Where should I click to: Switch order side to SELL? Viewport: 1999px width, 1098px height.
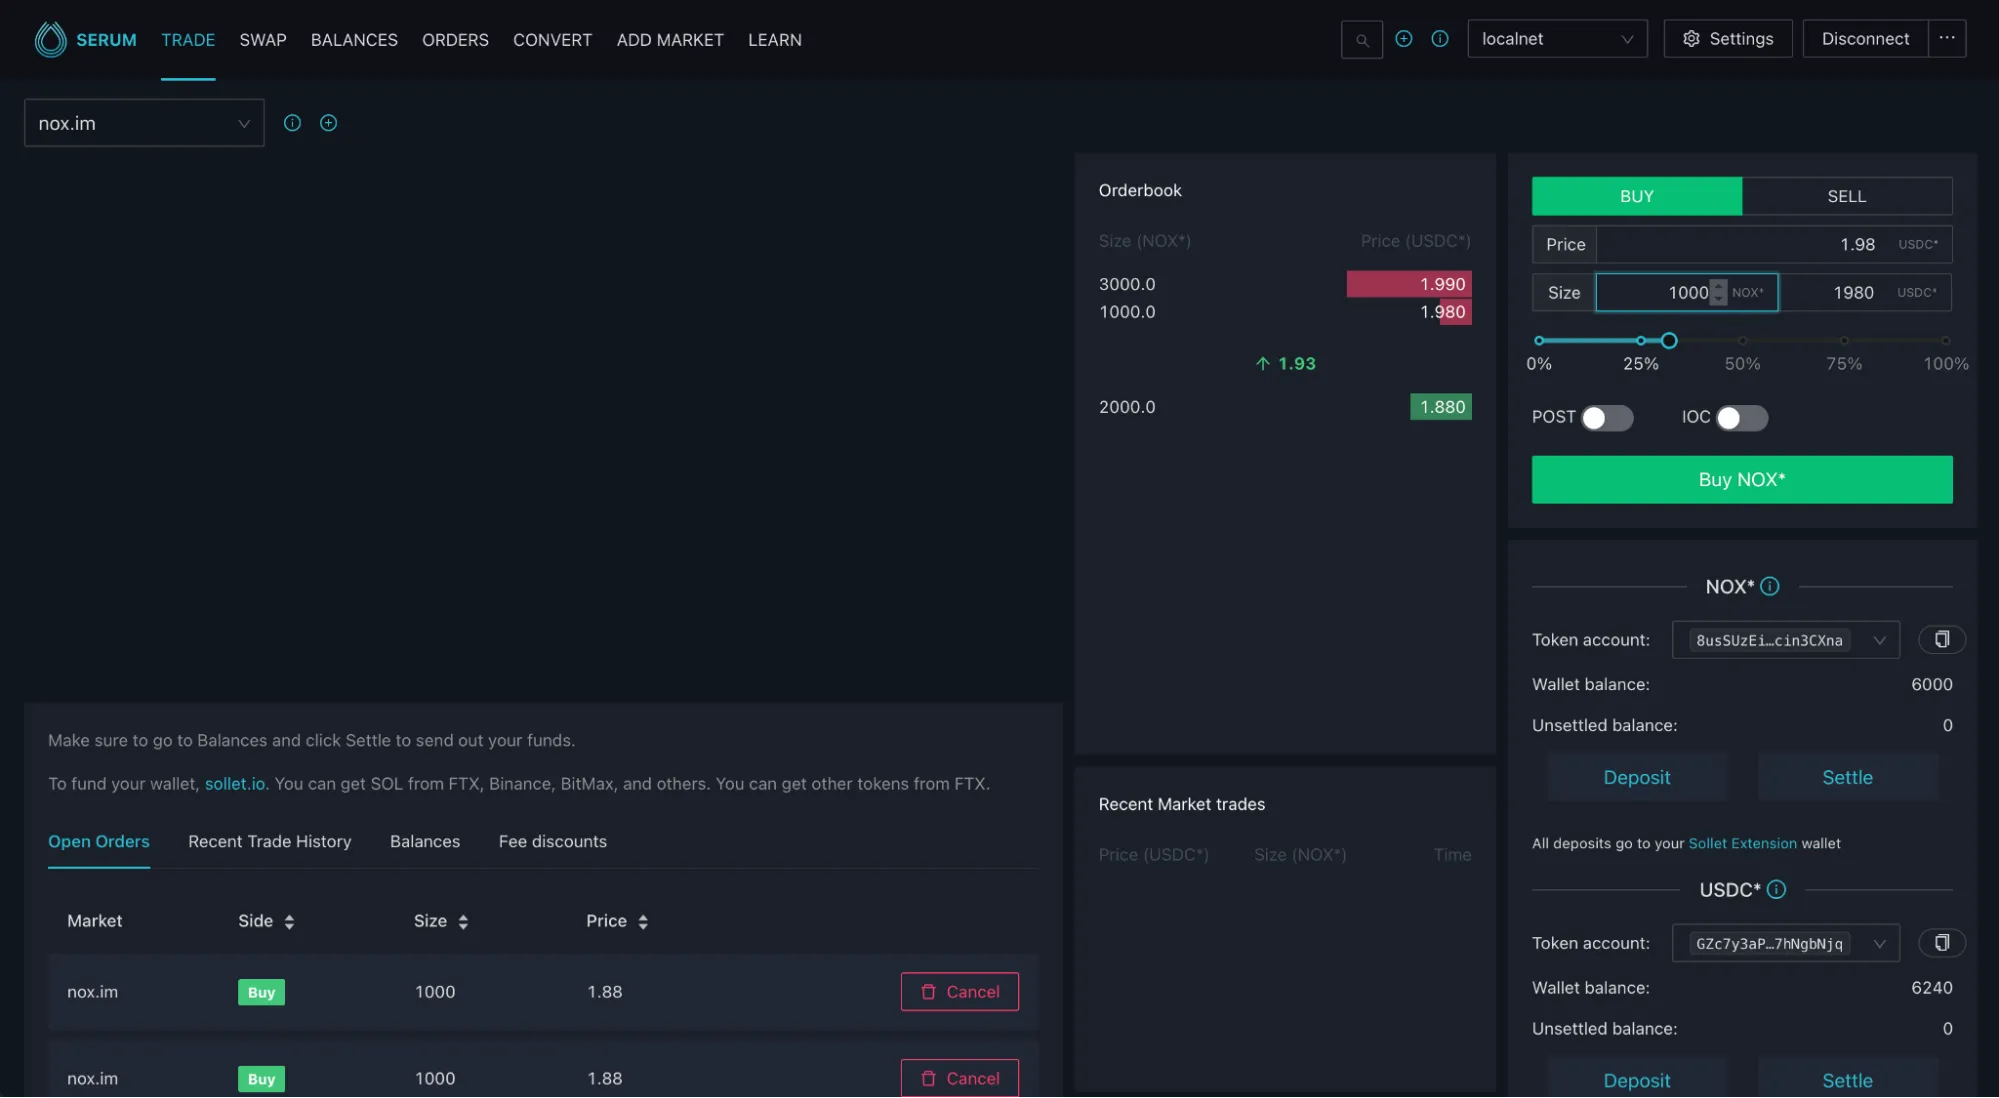pos(1846,196)
